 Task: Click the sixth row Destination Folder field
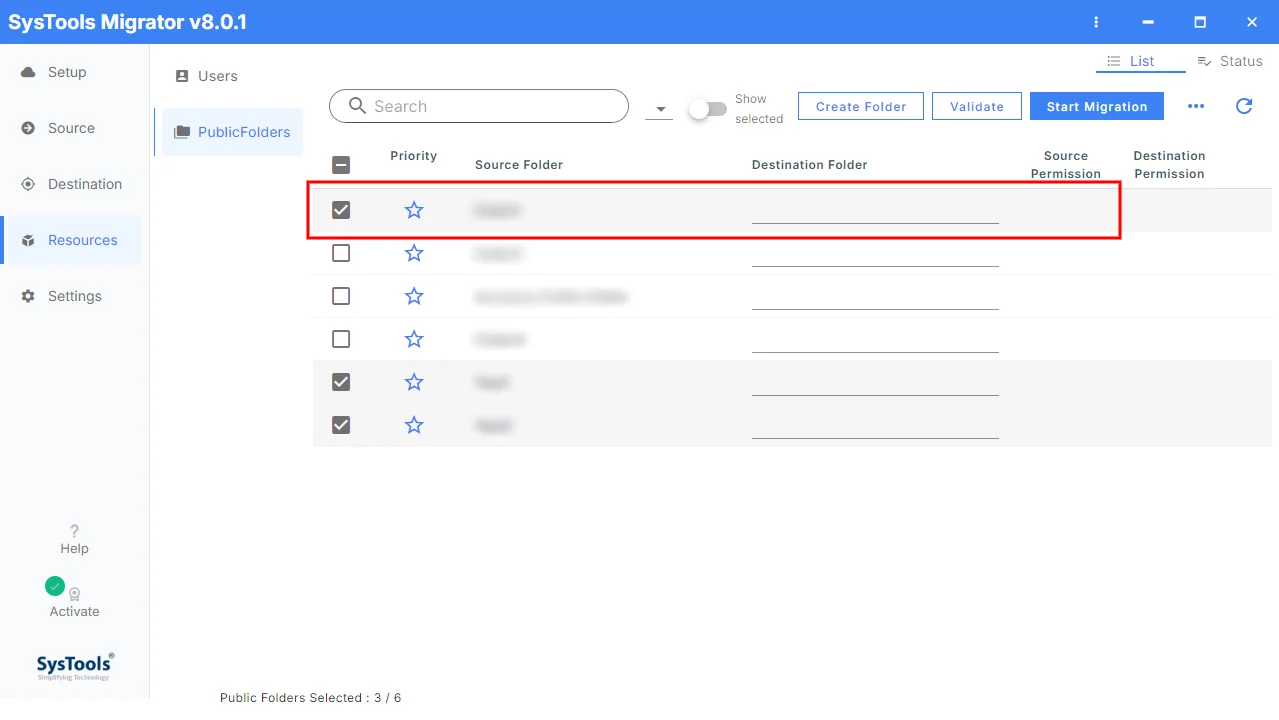[x=875, y=425]
